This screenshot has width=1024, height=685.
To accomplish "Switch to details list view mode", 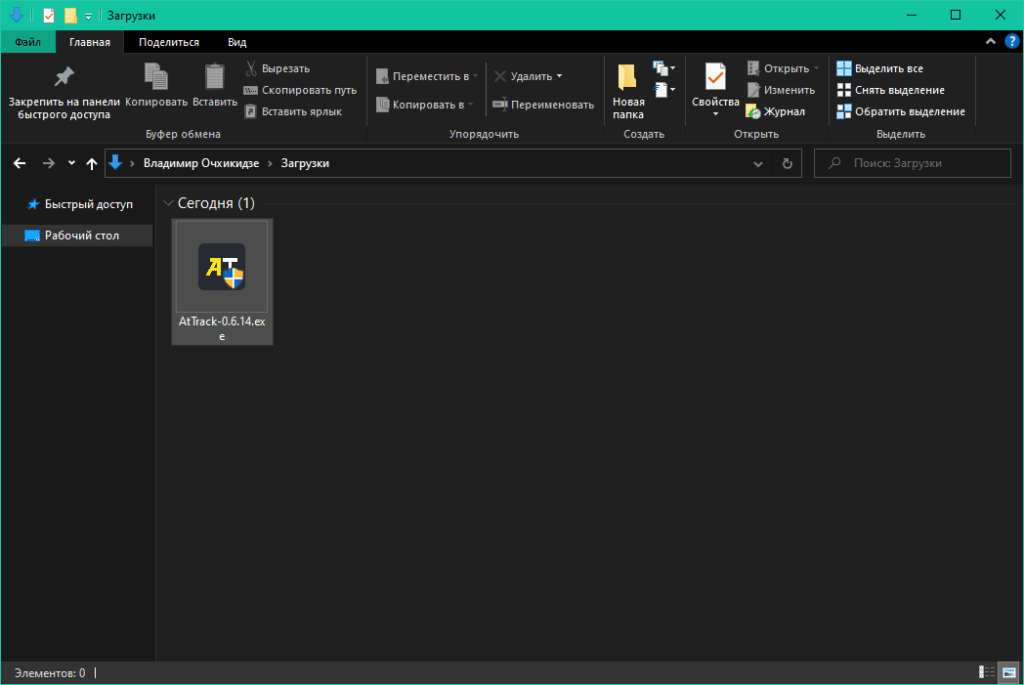I will tap(986, 673).
